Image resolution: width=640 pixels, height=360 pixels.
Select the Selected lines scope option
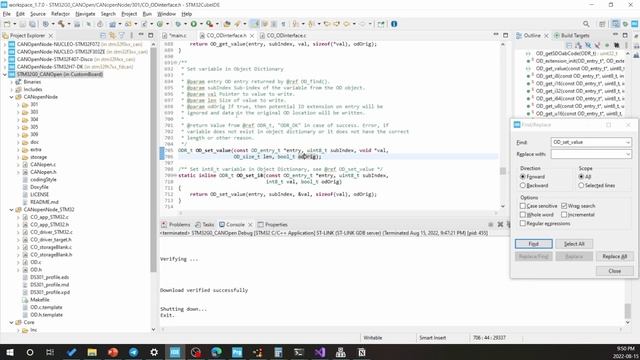pos(581,185)
